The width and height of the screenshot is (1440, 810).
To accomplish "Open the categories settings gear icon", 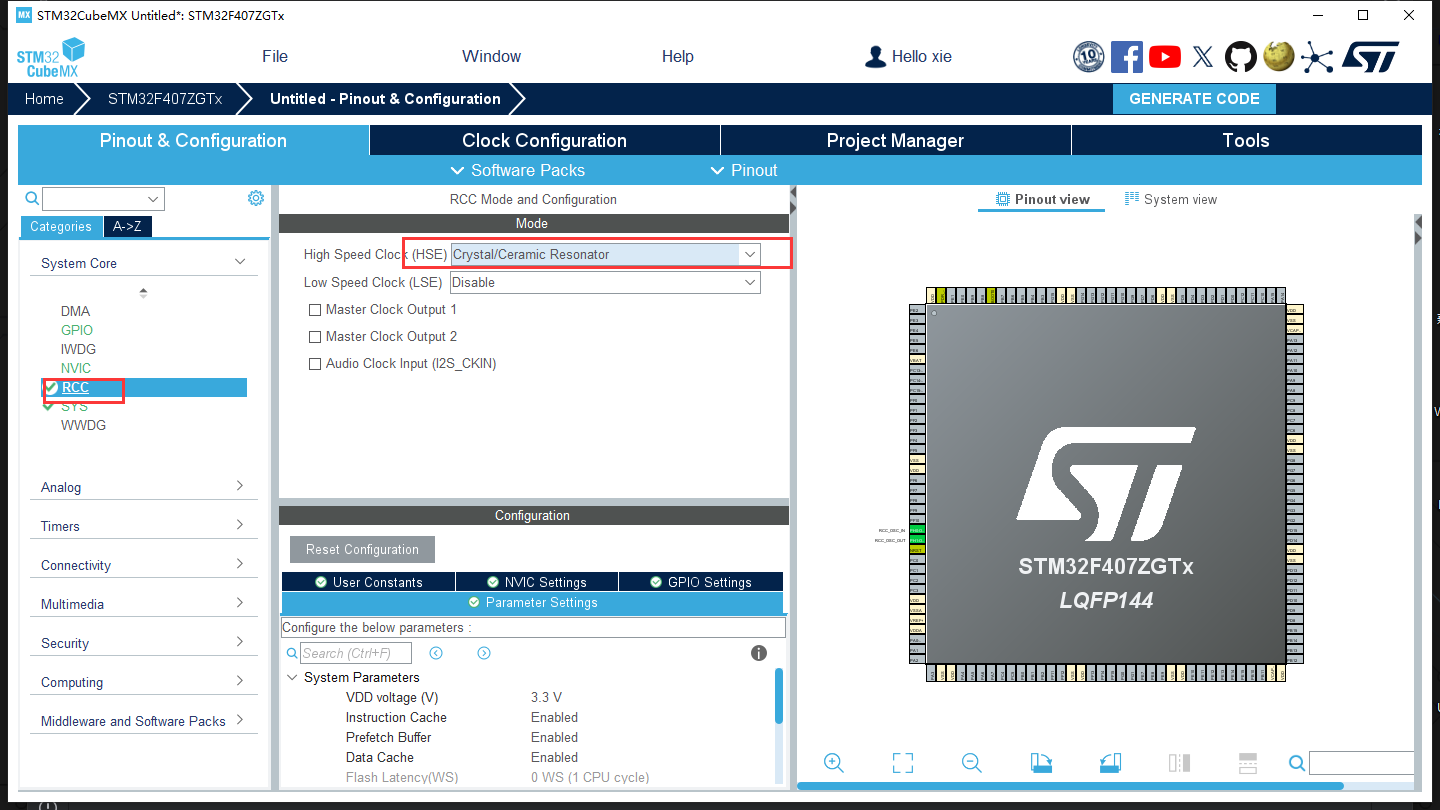I will 256,198.
